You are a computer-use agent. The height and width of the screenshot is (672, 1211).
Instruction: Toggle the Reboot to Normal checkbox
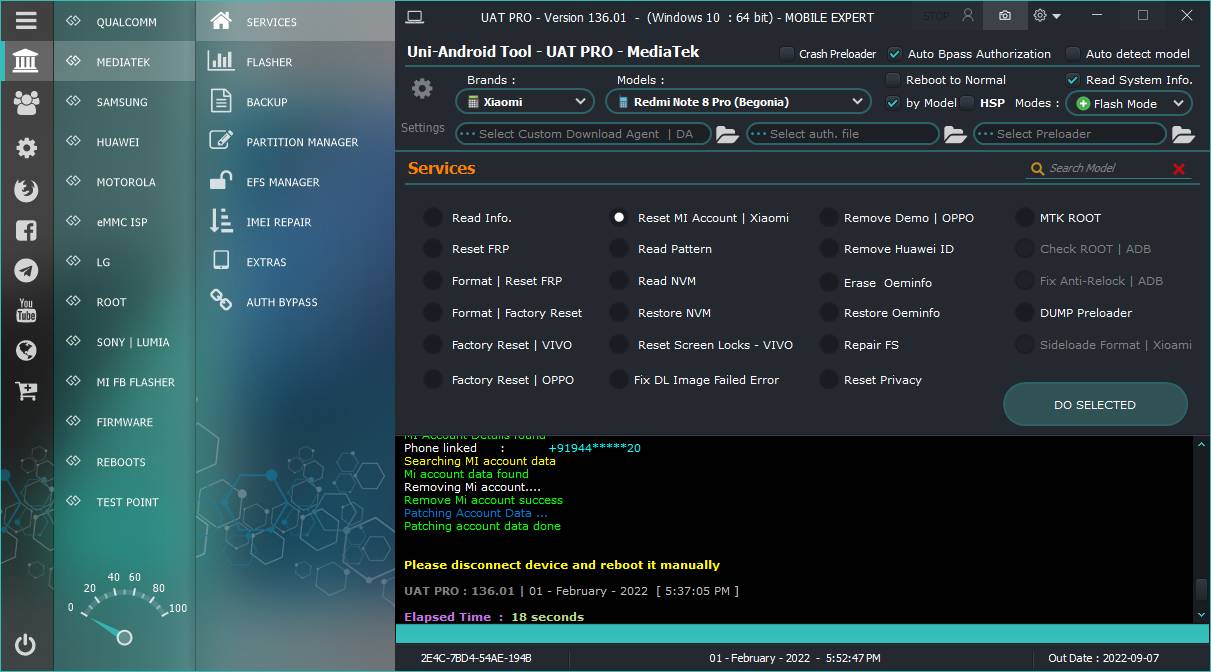click(893, 80)
